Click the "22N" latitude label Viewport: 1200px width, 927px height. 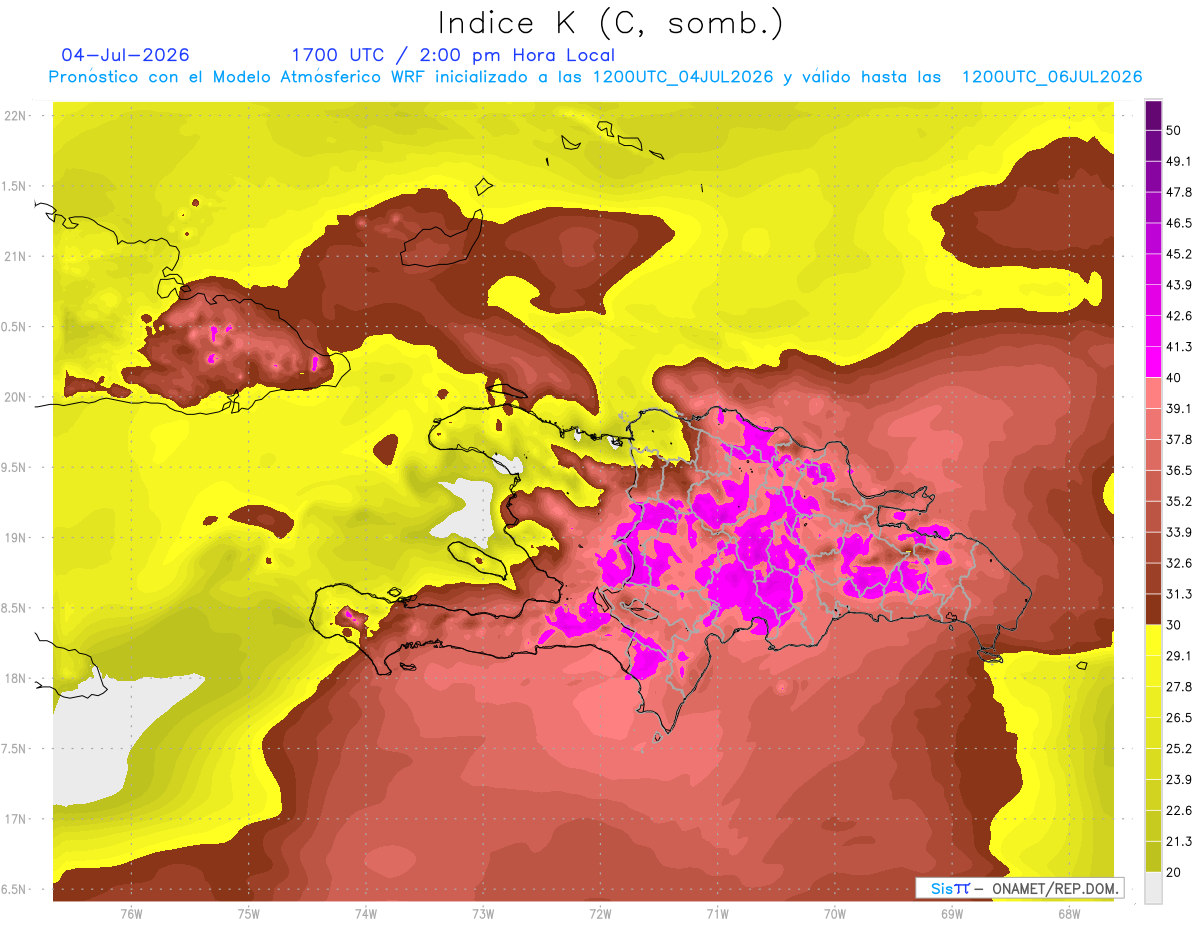[x=17, y=116]
